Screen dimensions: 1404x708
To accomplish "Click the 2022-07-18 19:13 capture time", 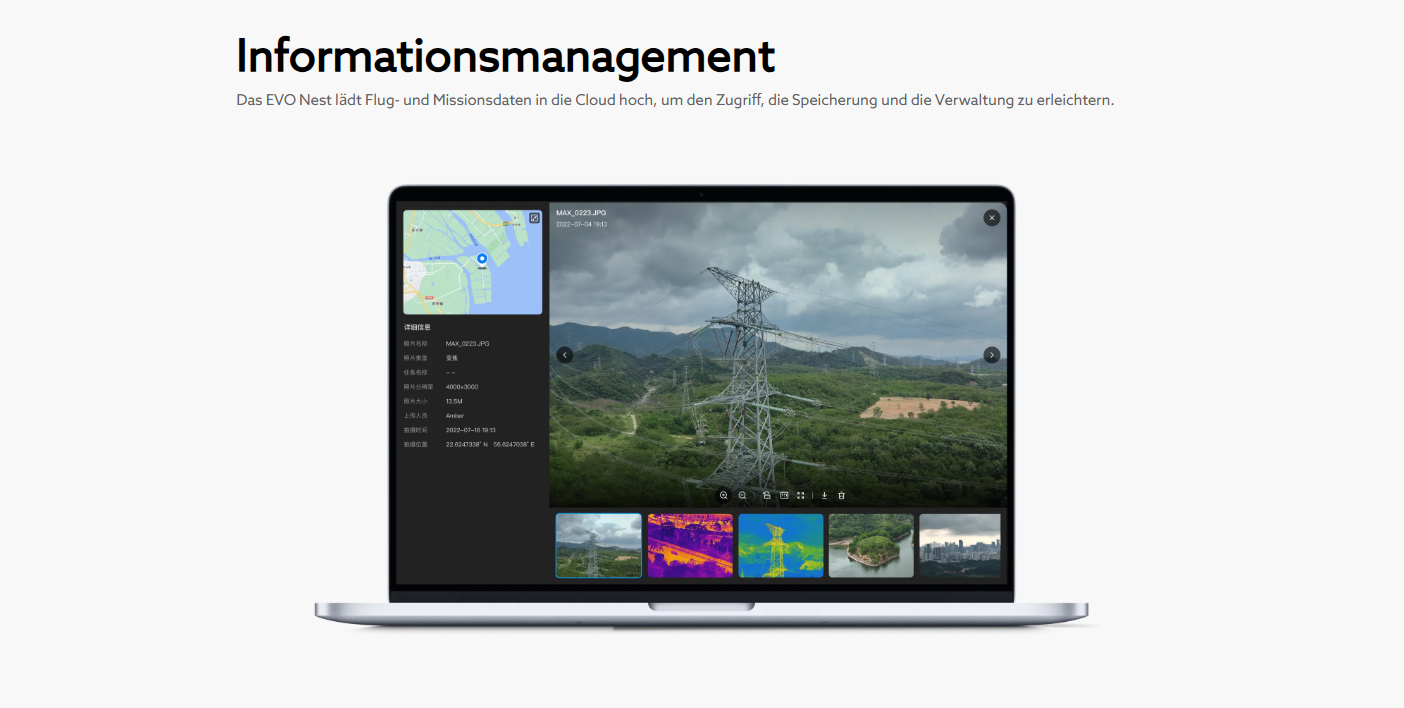I will tap(471, 430).
